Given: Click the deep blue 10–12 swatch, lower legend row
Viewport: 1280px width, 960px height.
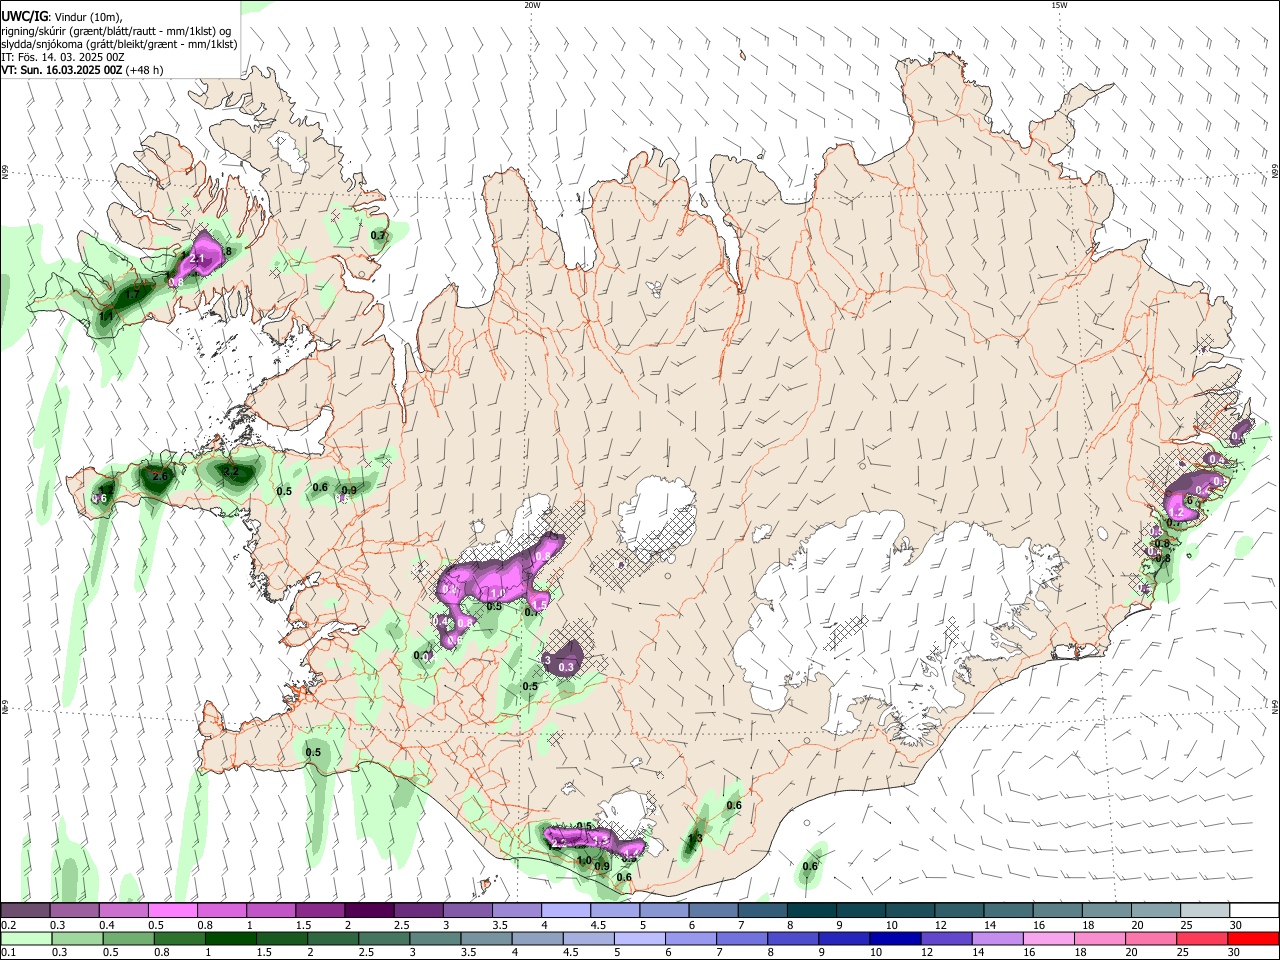Looking at the screenshot, I should tap(896, 938).
